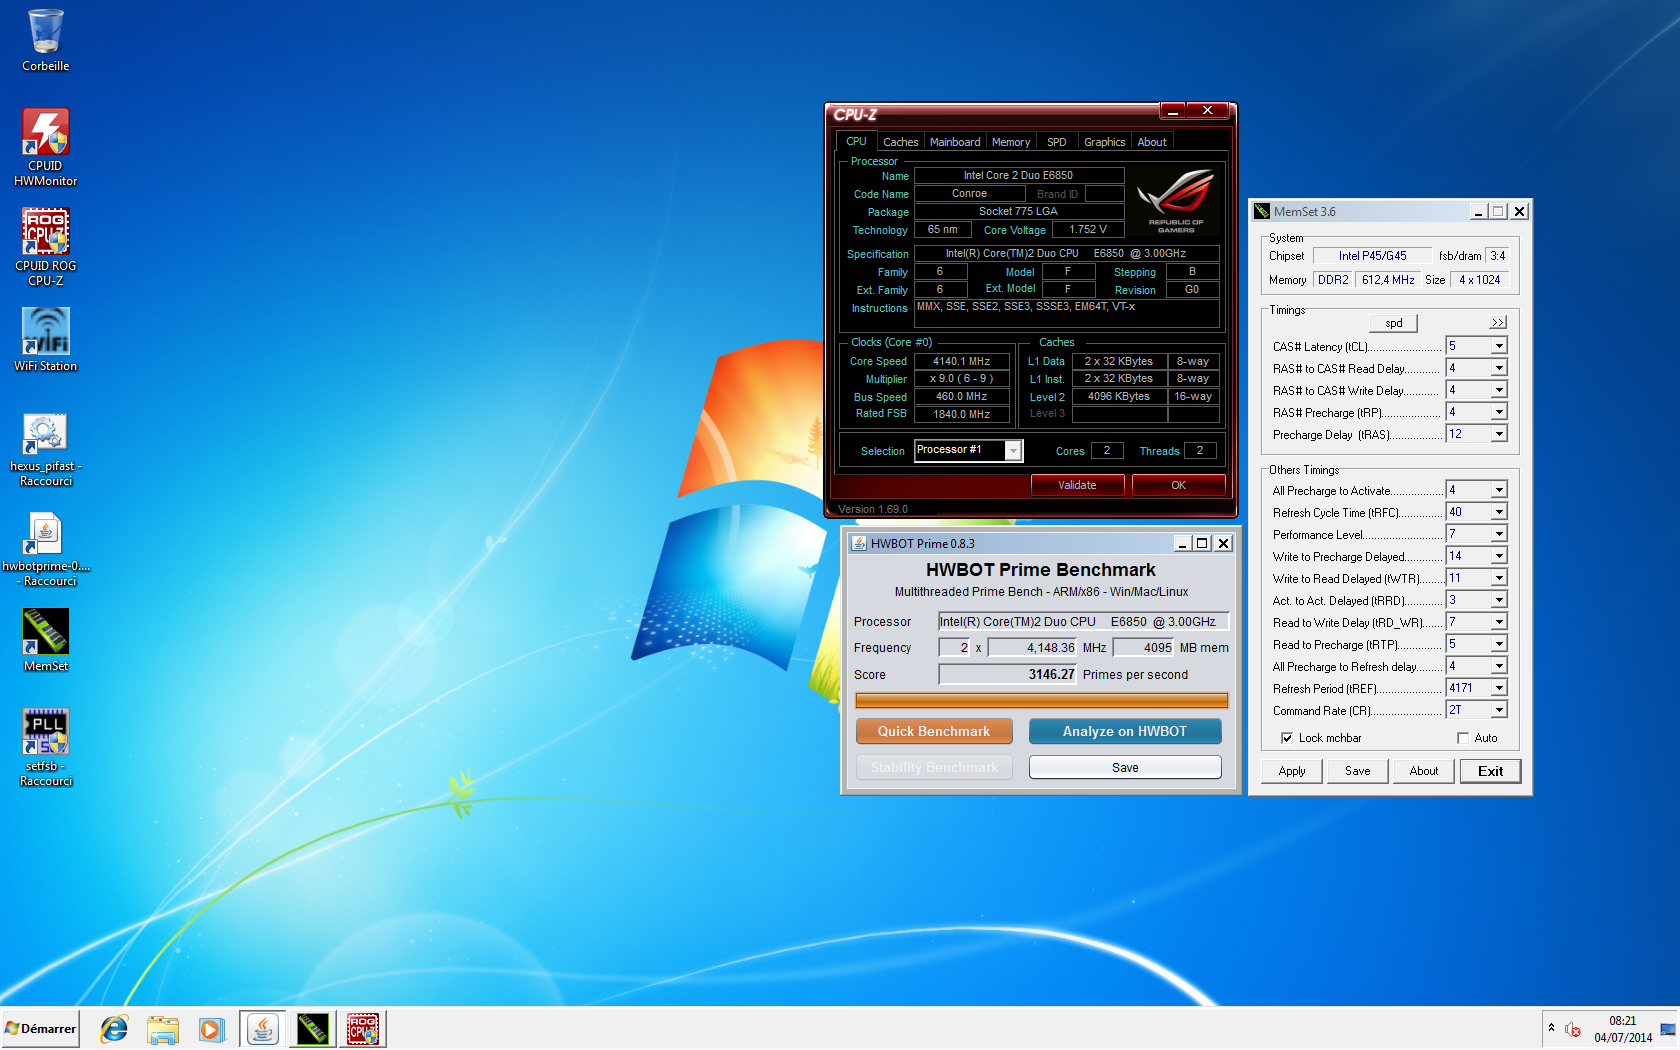This screenshot has width=1680, height=1050.
Task: Select the setfsb Raccourci desktop shortcut
Action: pos(45,748)
